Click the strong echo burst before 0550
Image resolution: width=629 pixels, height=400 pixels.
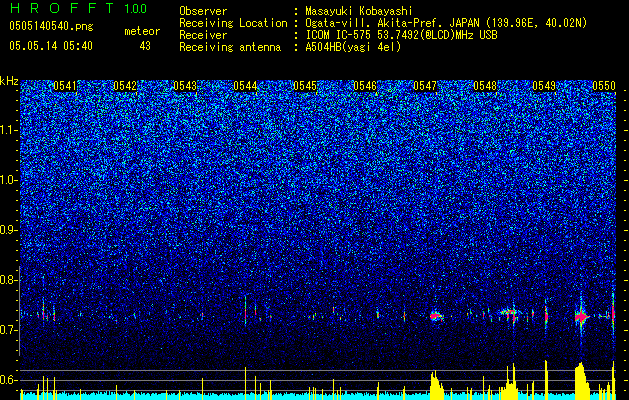pyautogui.click(x=580, y=317)
